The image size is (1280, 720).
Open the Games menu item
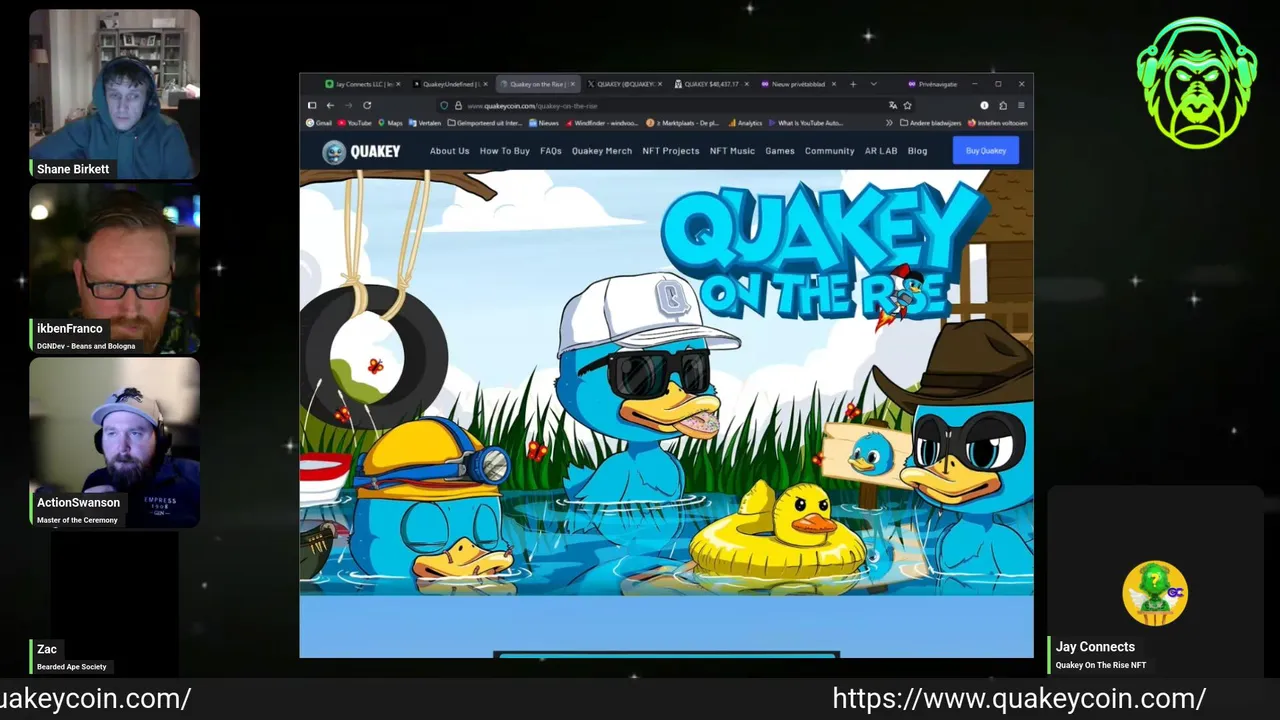click(780, 151)
